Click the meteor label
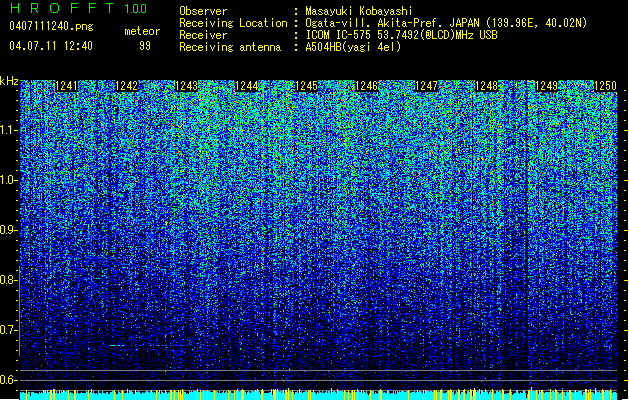This screenshot has width=629, height=400. click(x=142, y=31)
